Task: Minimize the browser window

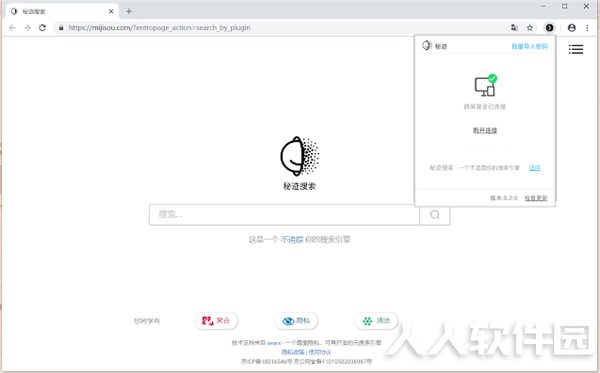Action: [543, 7]
